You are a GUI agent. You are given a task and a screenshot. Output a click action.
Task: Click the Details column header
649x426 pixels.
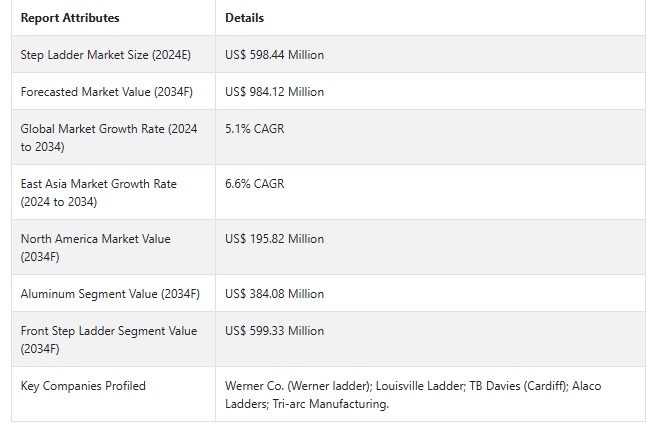coord(245,18)
